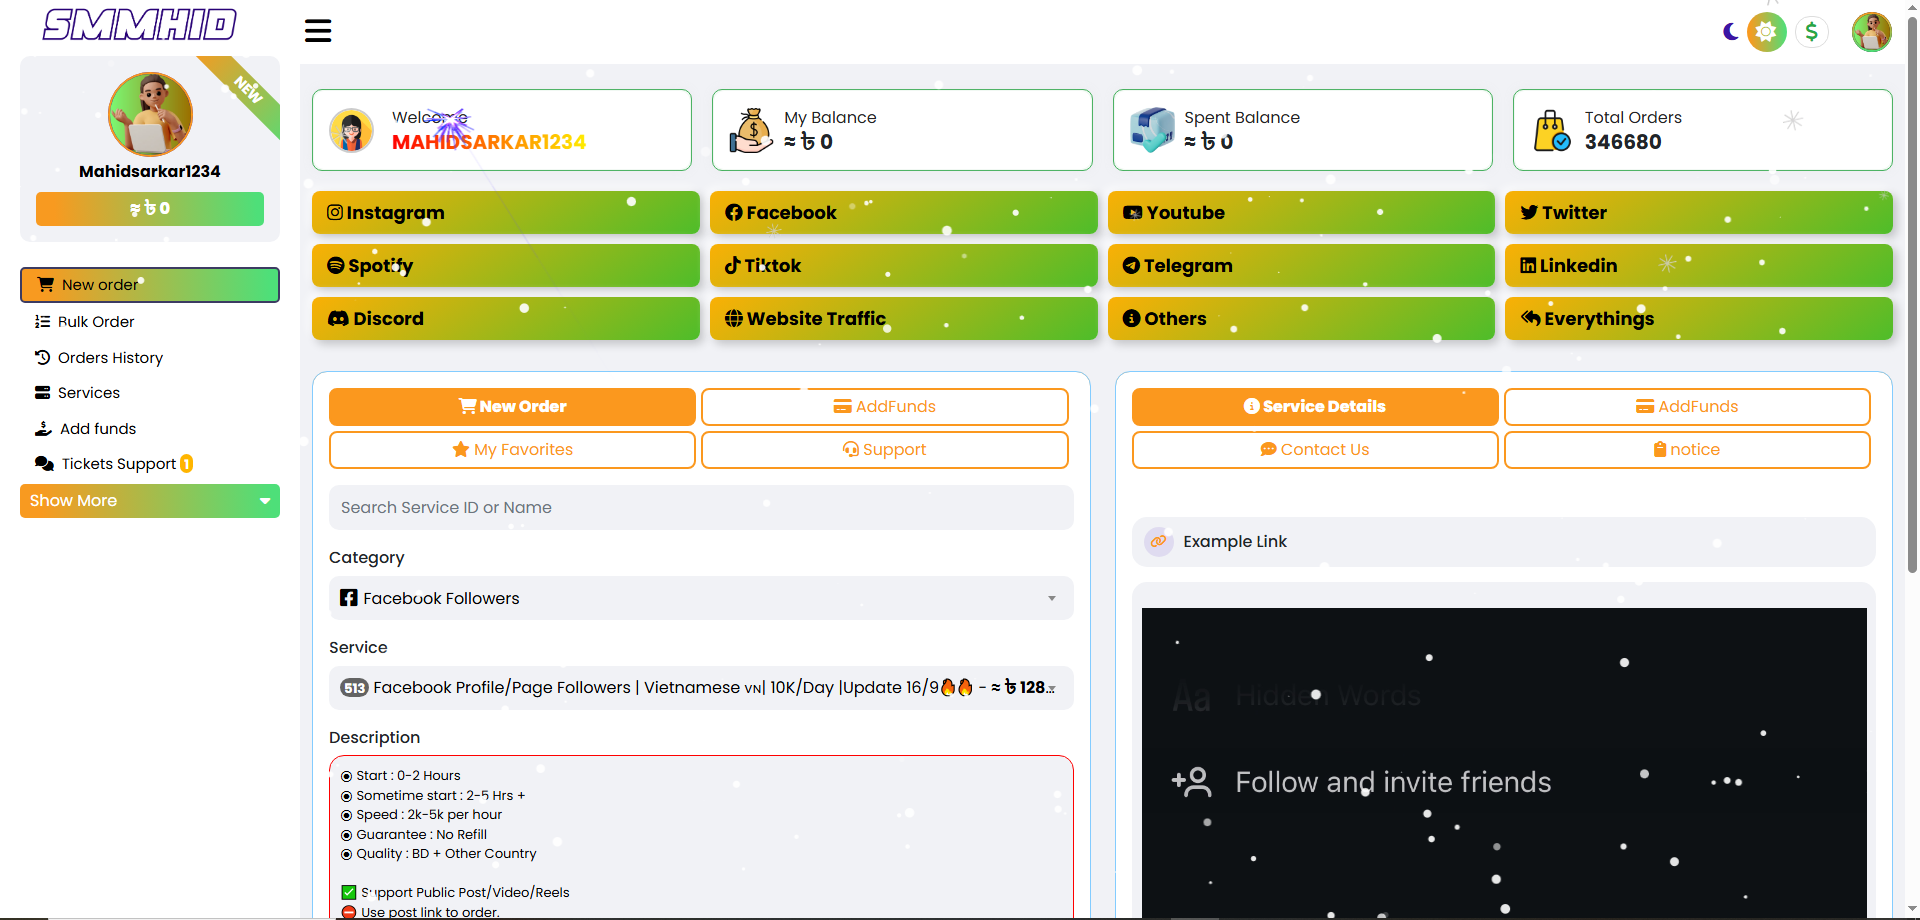Image resolution: width=1920 pixels, height=920 pixels.
Task: Select the light mode sun icon
Action: (1767, 32)
